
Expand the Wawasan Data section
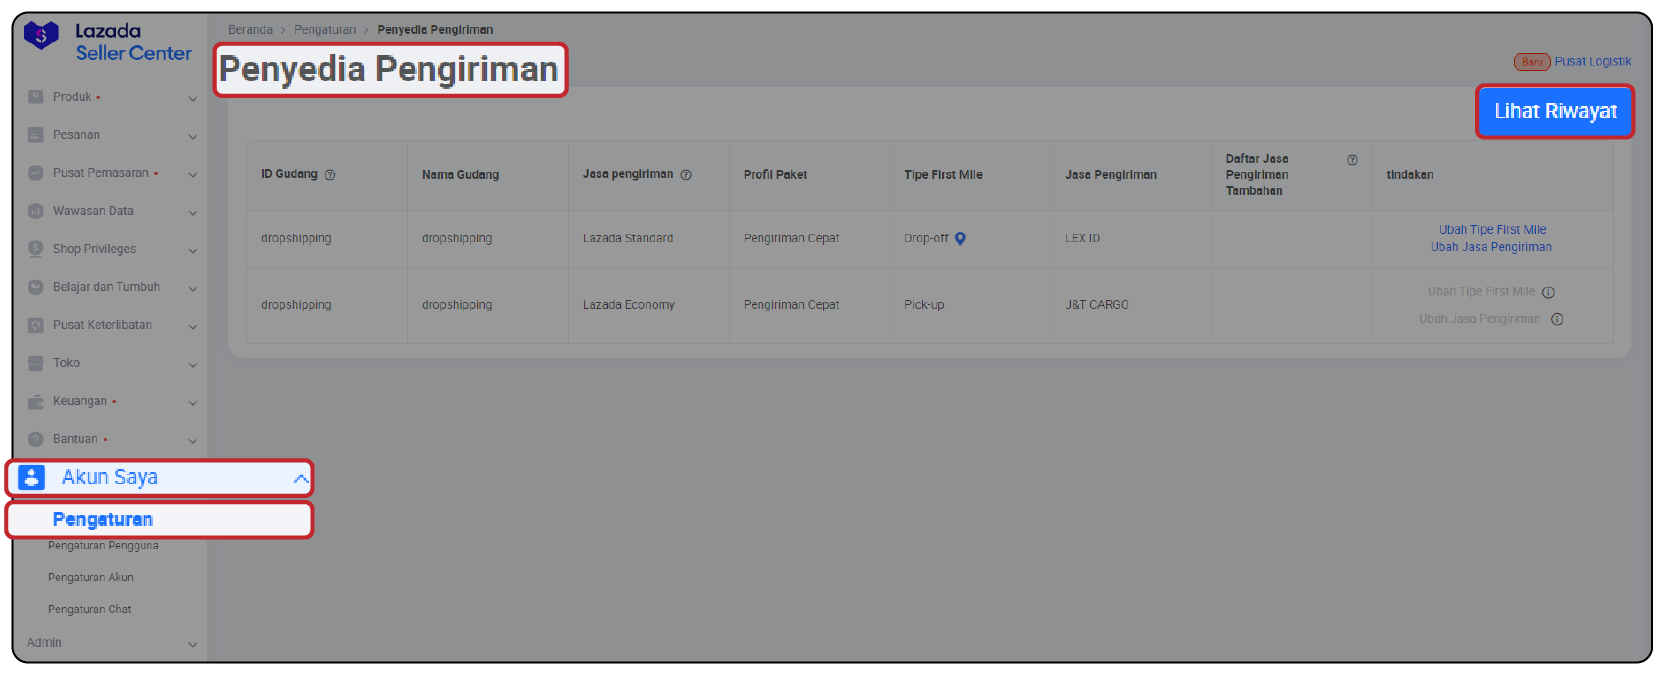(x=192, y=212)
